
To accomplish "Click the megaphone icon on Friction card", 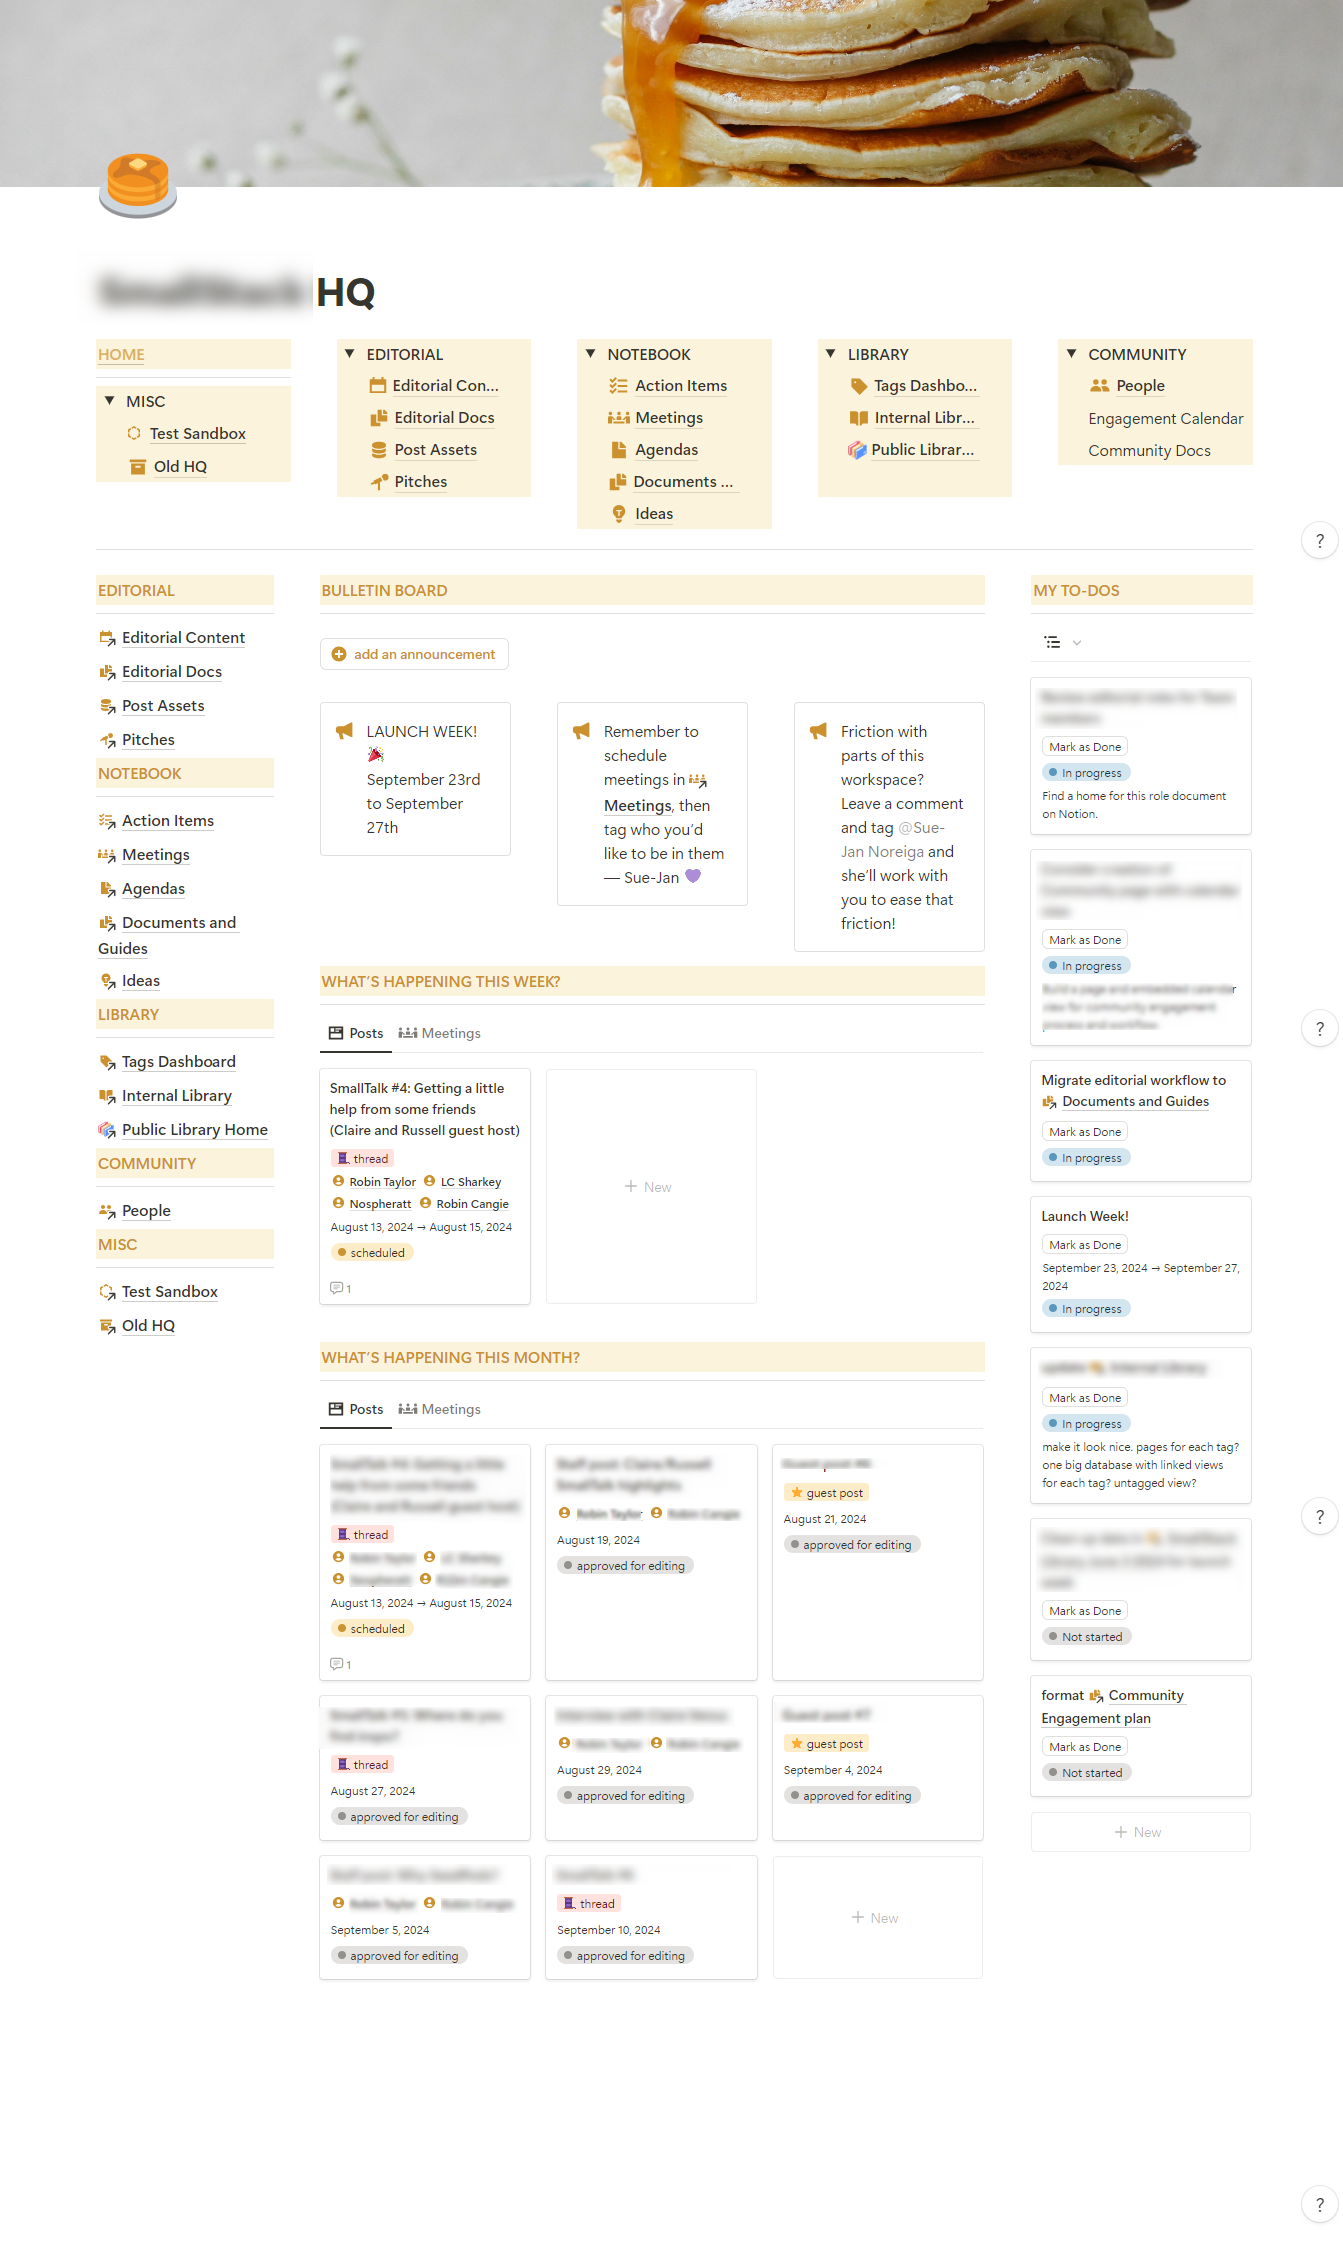I will tap(818, 731).
